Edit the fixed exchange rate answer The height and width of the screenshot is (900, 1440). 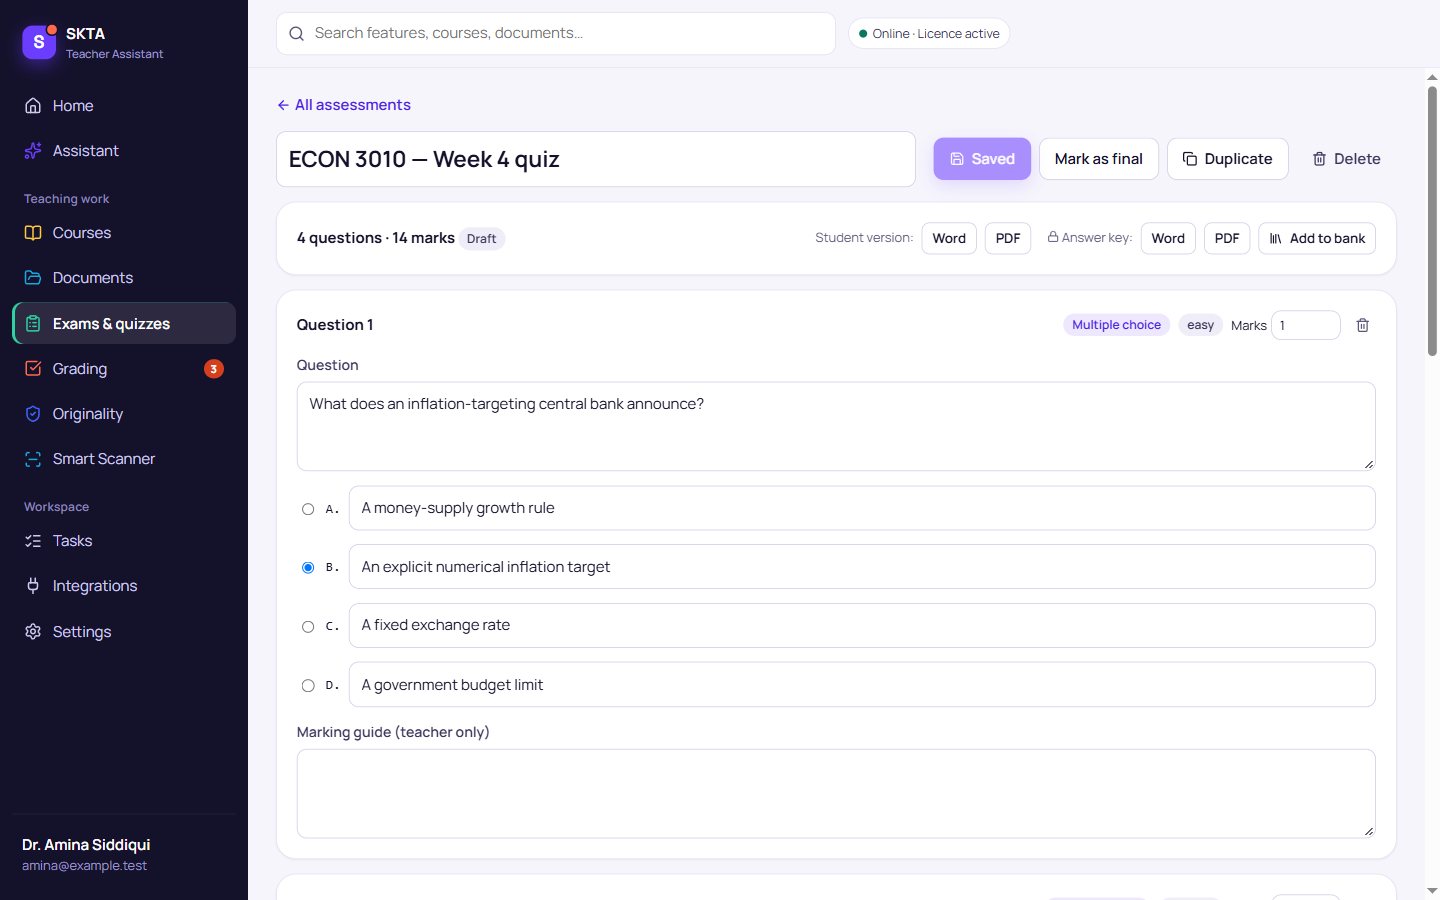pos(862,625)
